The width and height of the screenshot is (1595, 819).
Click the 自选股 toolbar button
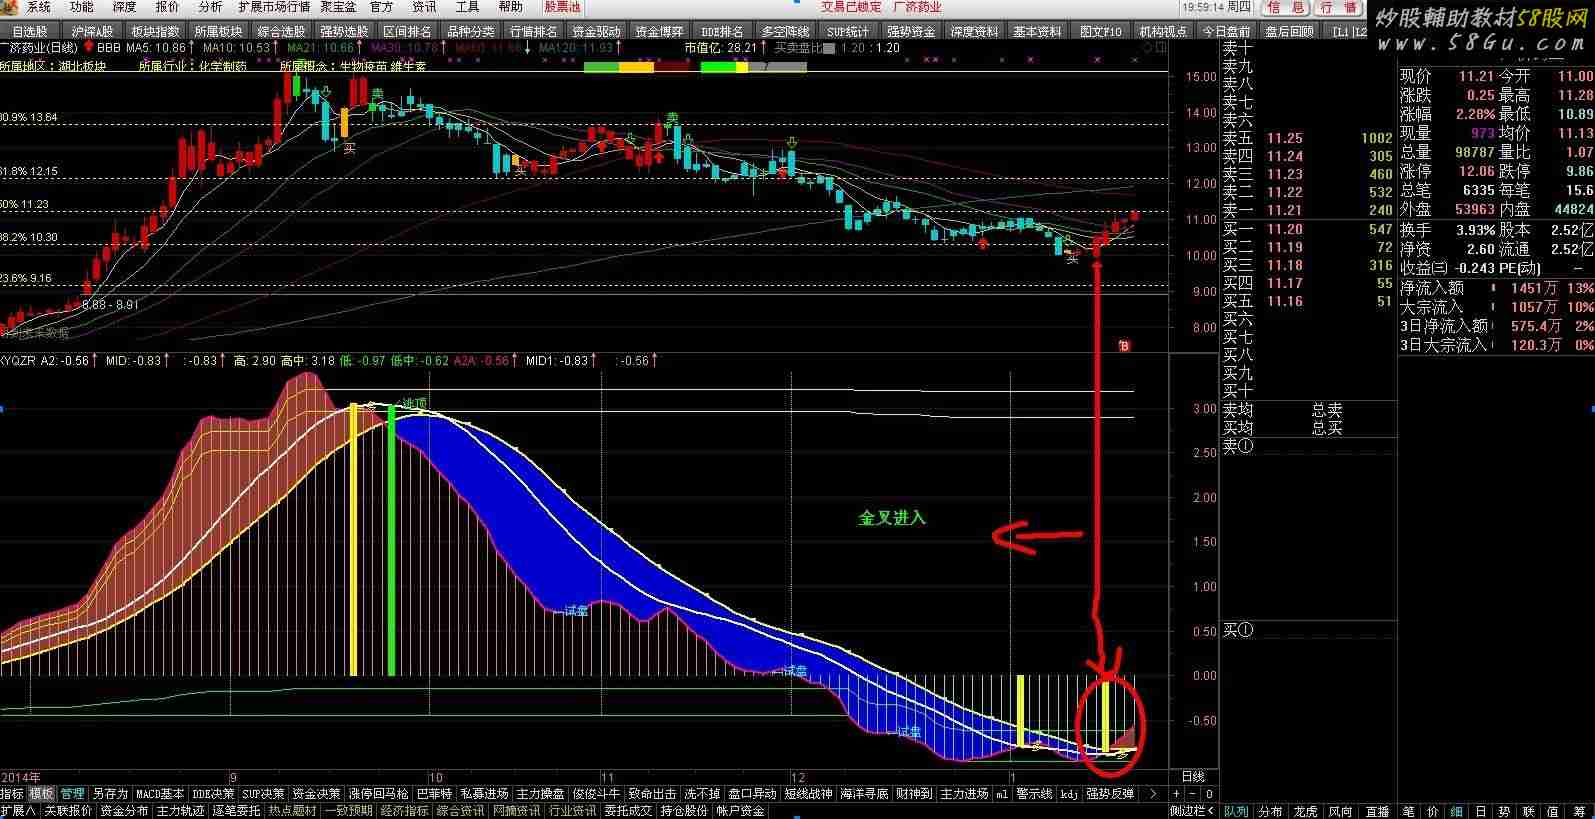[30, 31]
